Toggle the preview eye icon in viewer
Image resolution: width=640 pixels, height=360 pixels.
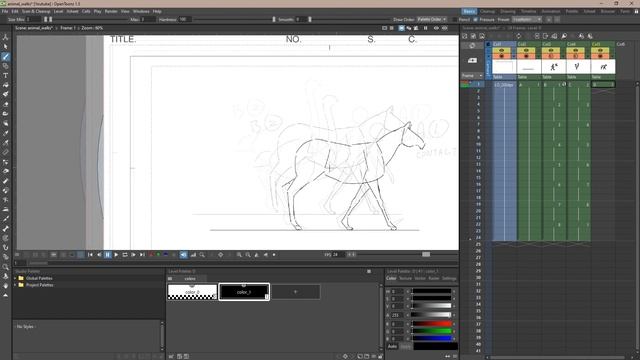pos(436,28)
